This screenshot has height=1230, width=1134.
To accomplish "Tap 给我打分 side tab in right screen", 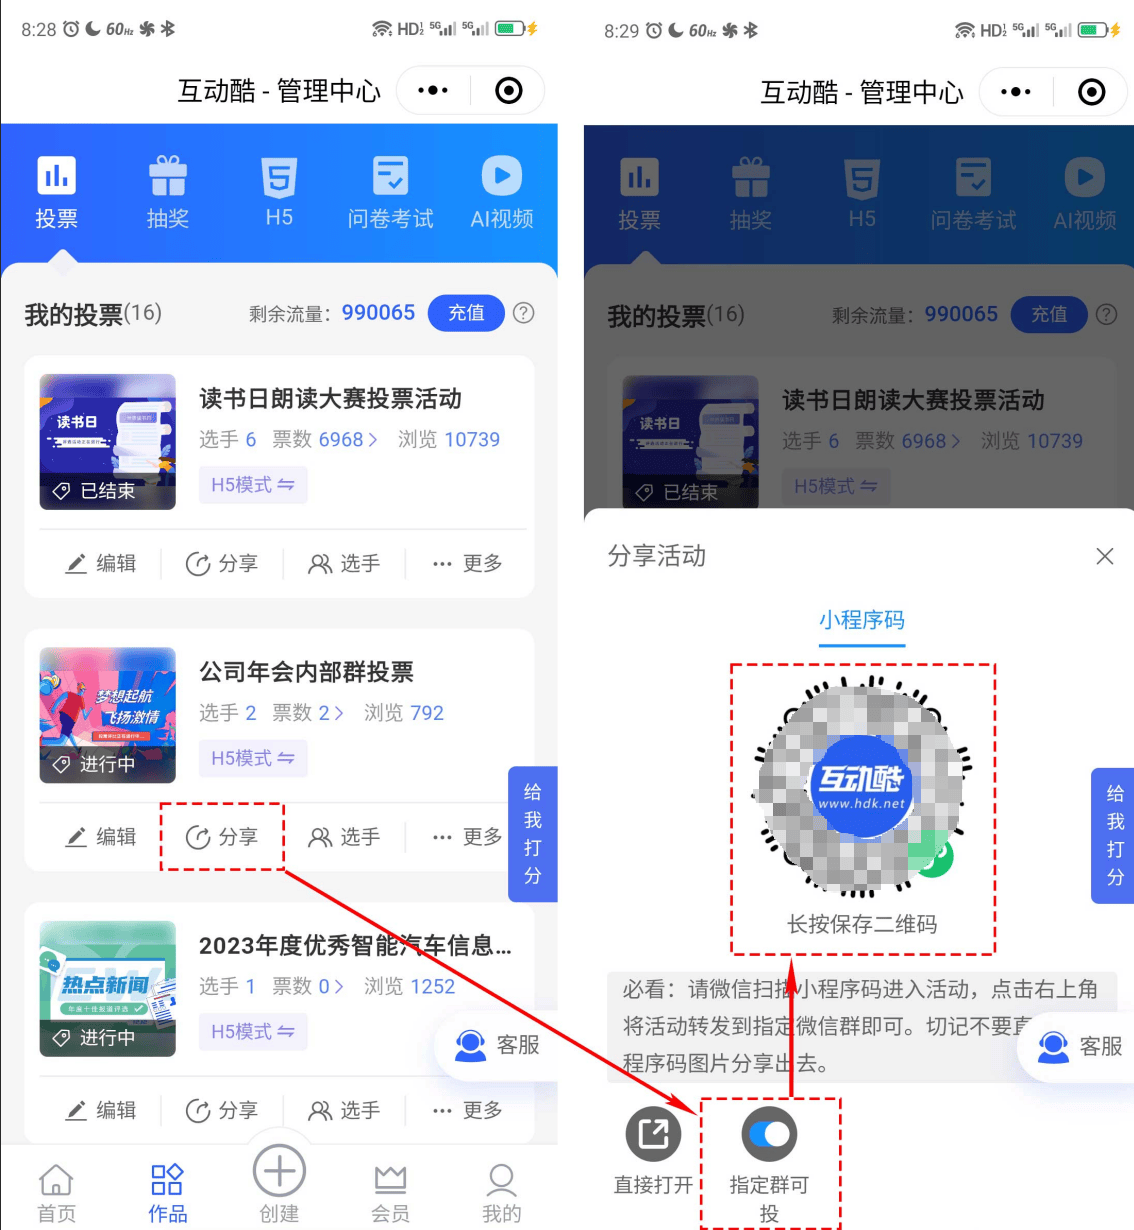I will [1115, 836].
